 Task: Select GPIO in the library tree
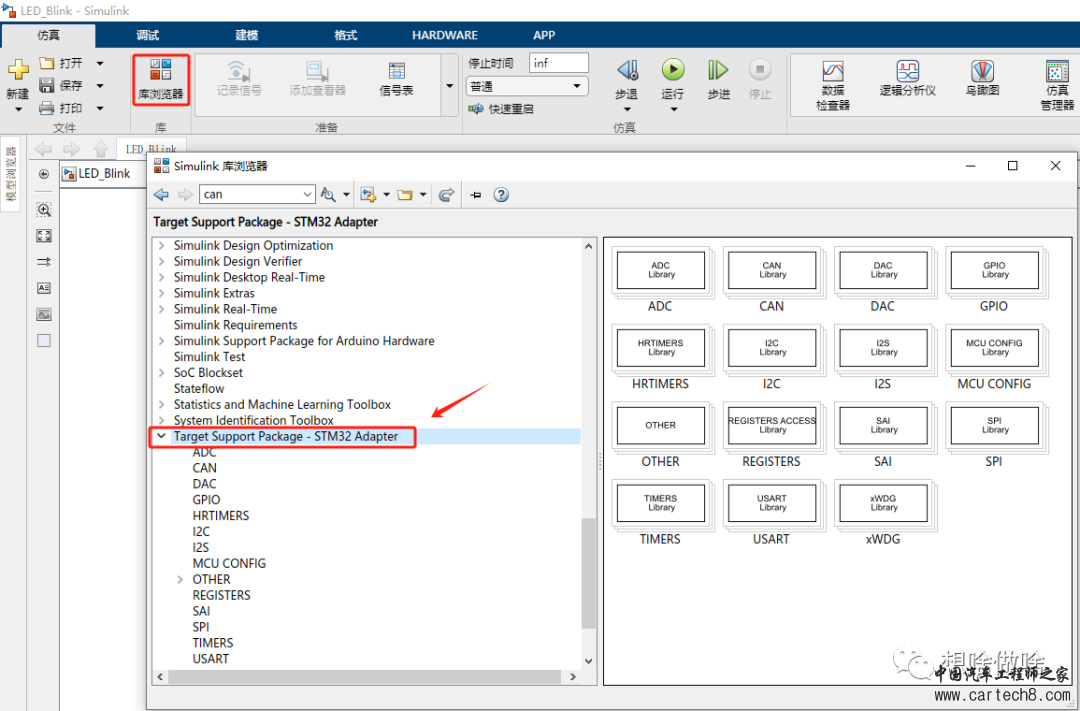pyautogui.click(x=207, y=500)
